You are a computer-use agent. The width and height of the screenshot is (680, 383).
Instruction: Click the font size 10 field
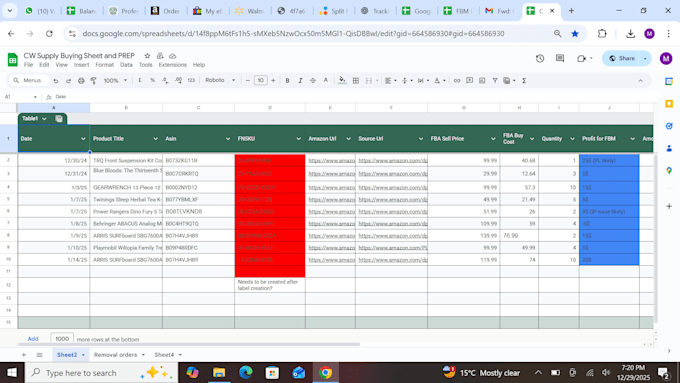(x=260, y=80)
